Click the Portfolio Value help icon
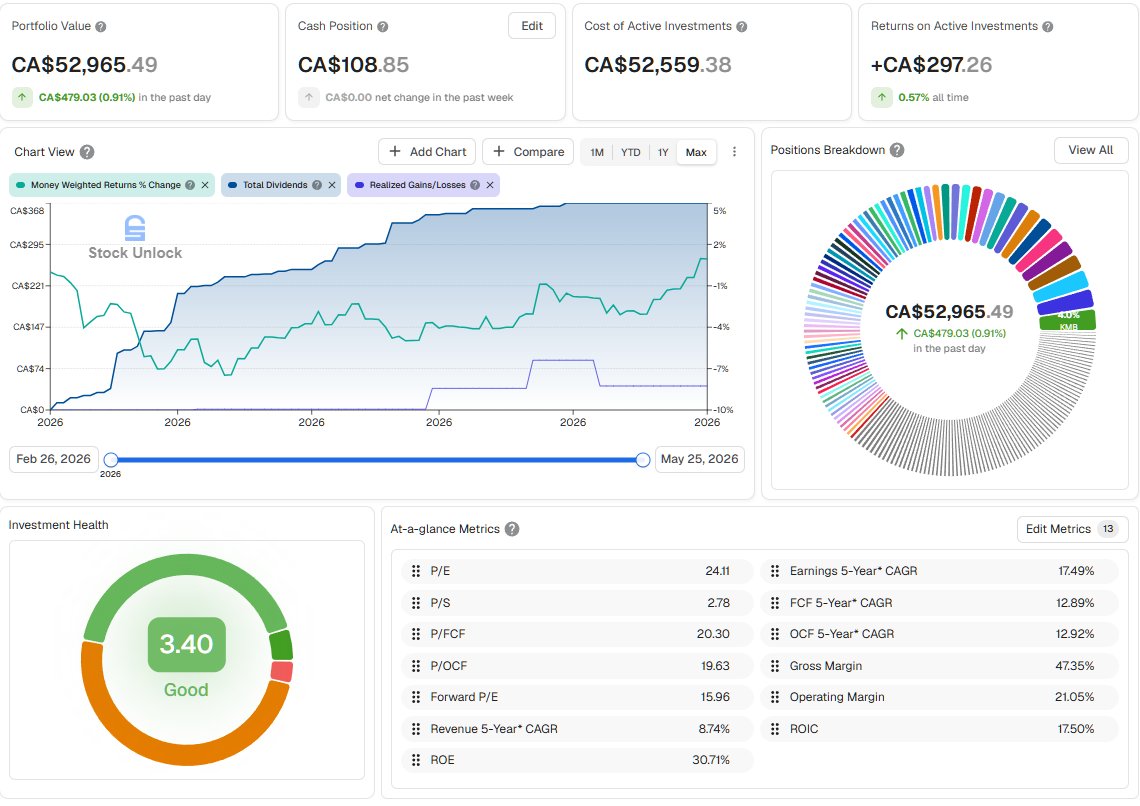Image resolution: width=1140 pixels, height=806 pixels. pos(101,27)
